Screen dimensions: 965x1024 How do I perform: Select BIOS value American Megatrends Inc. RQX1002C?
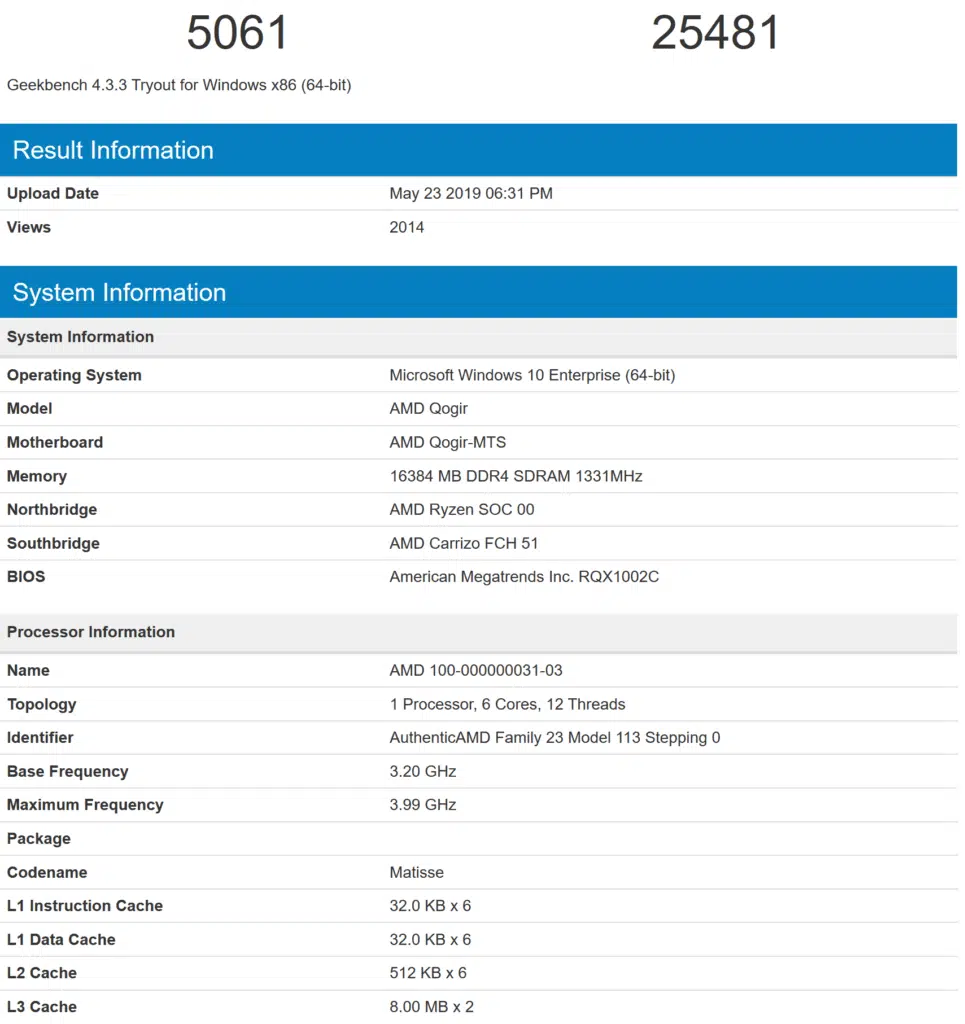pyautogui.click(x=524, y=577)
